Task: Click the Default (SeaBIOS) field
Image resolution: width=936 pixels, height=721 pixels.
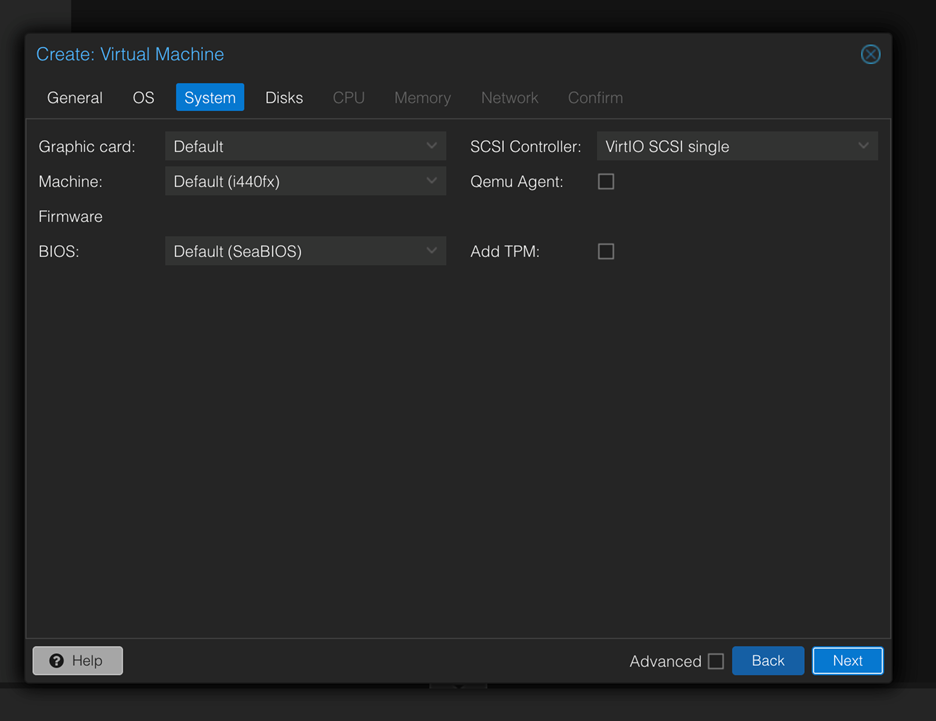Action: pos(306,251)
